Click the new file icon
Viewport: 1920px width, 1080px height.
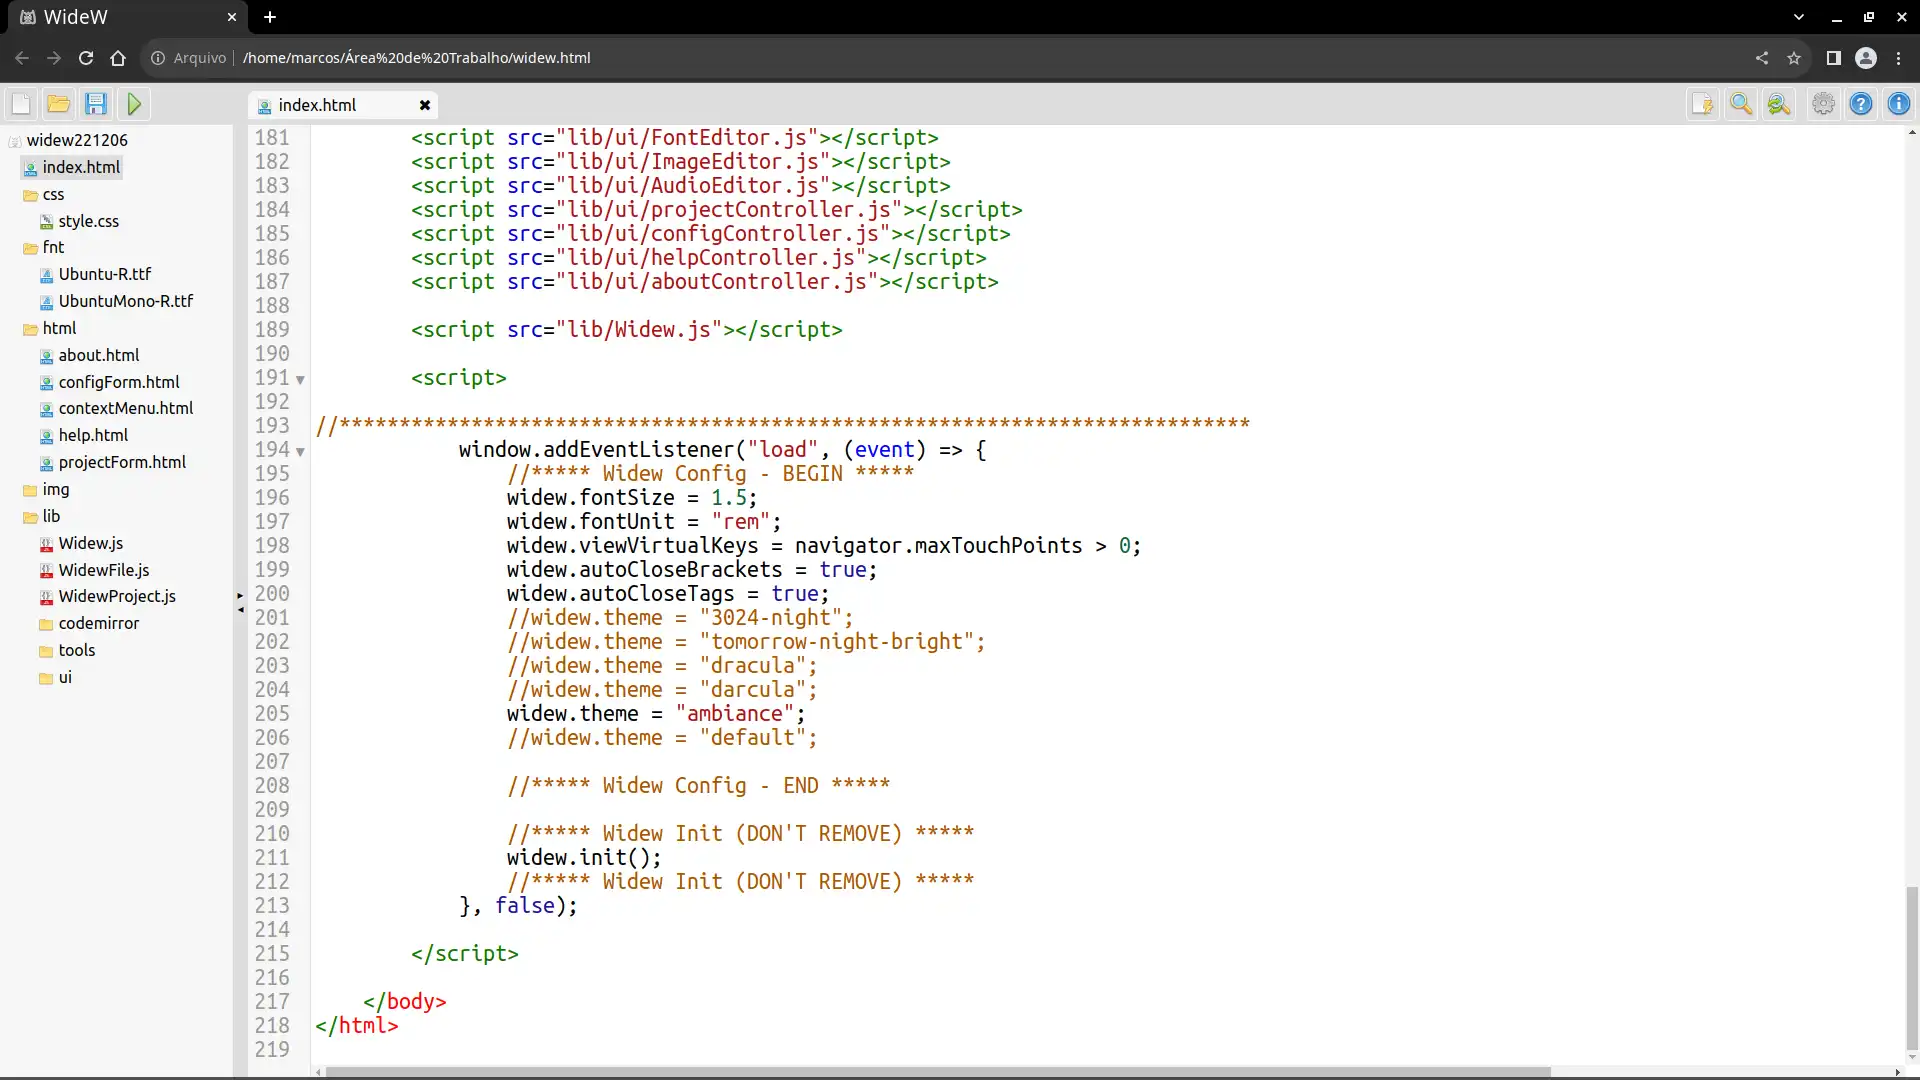pos(21,104)
